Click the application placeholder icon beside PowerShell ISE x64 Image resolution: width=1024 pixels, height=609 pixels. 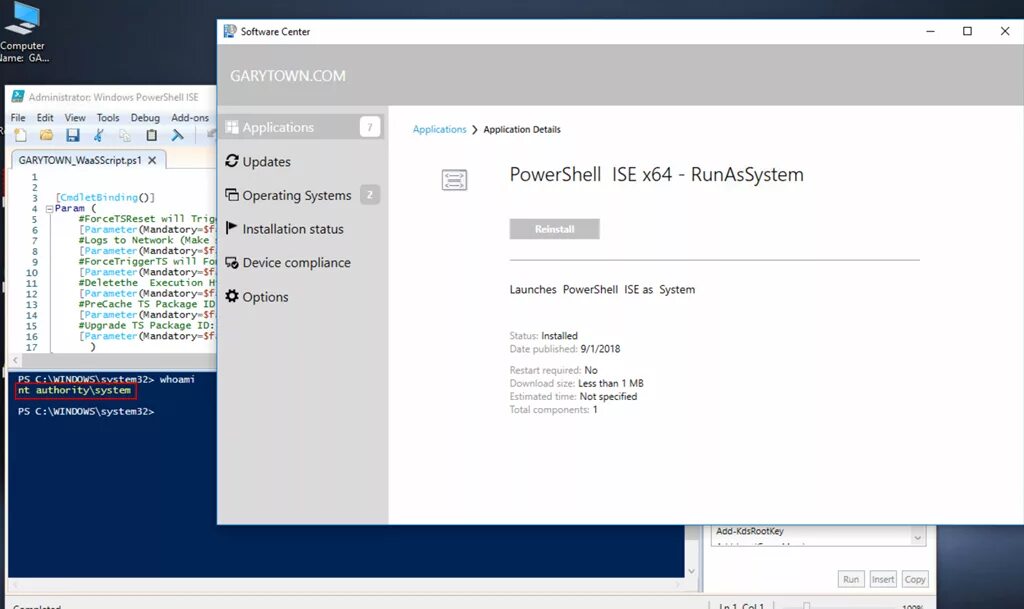[x=455, y=180]
